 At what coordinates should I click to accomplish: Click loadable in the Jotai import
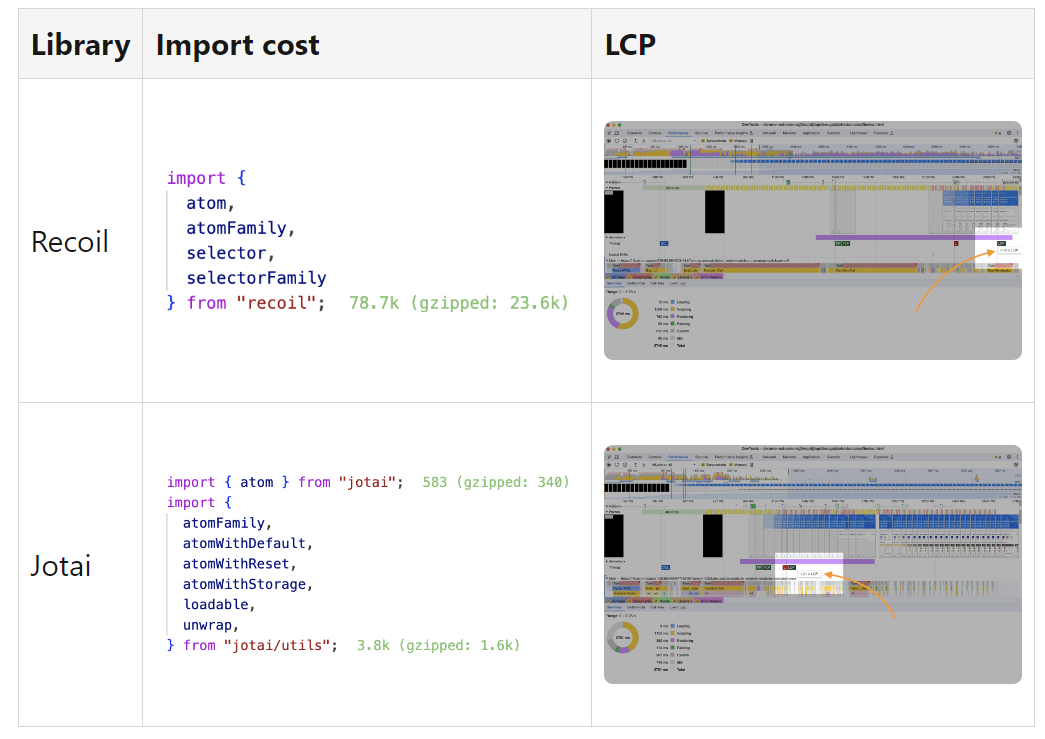pyautogui.click(x=215, y=604)
